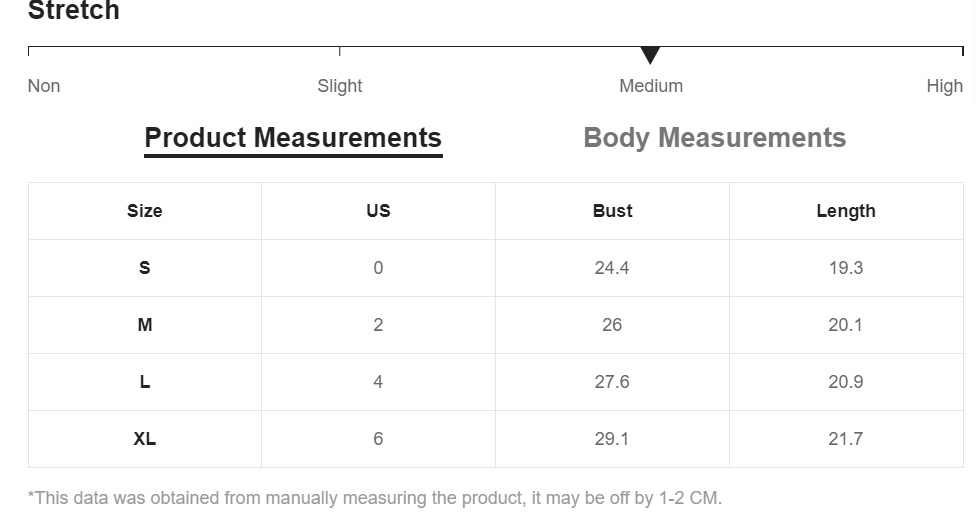Click bust value 24.4 for size S
Screen dimensions: 976x528
(x=612, y=268)
